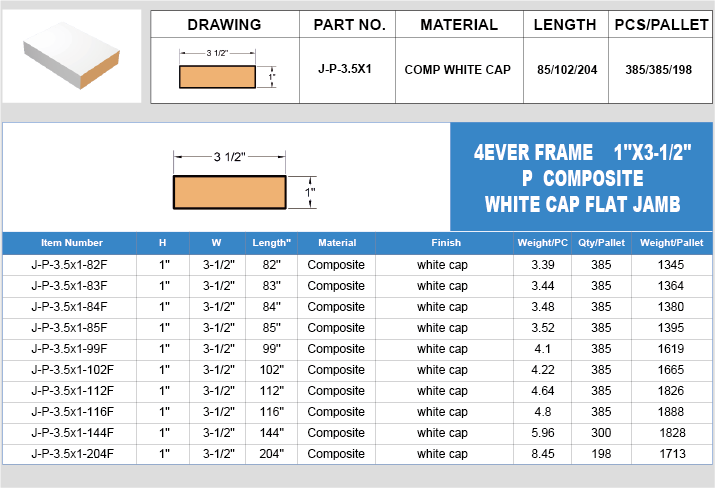This screenshot has height=488, width=715.
Task: Click the PCS/PALLET header
Action: click(661, 25)
